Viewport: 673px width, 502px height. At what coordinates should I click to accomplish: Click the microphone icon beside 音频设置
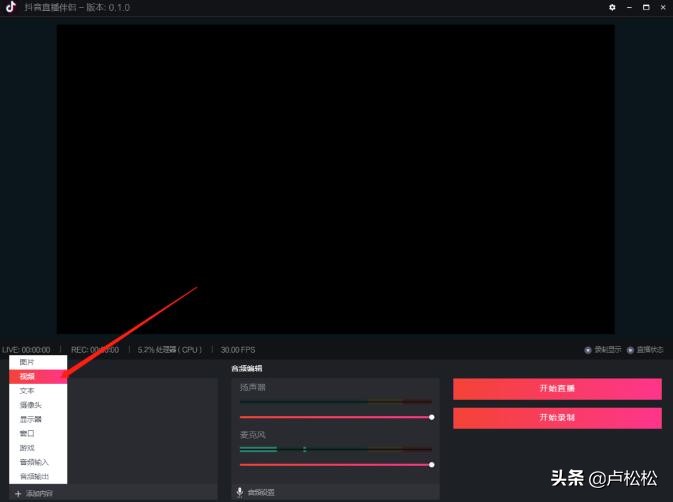pos(239,492)
